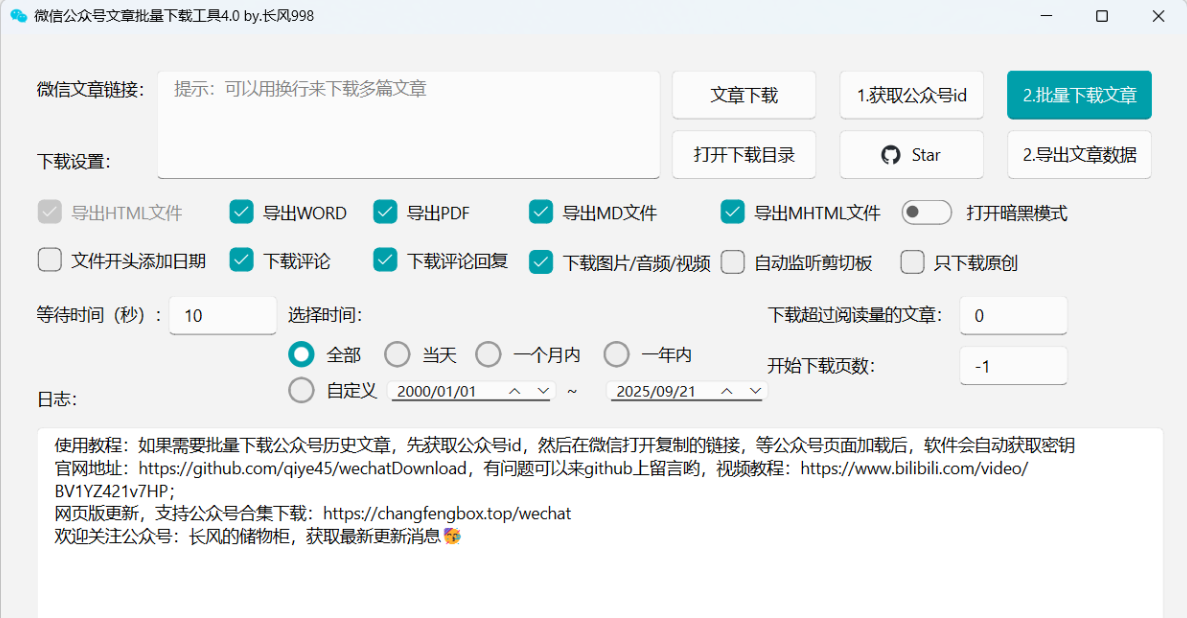Click the down chevron on end date 2025/09/21
This screenshot has height=618, width=1187.
pyautogui.click(x=755, y=391)
